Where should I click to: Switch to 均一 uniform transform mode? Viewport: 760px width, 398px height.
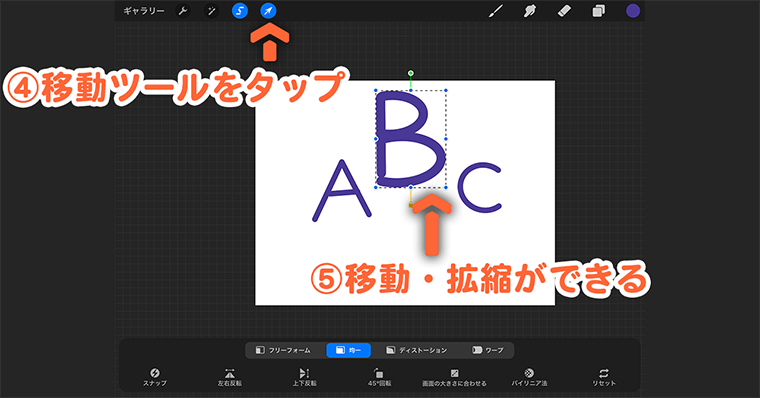tap(348, 350)
